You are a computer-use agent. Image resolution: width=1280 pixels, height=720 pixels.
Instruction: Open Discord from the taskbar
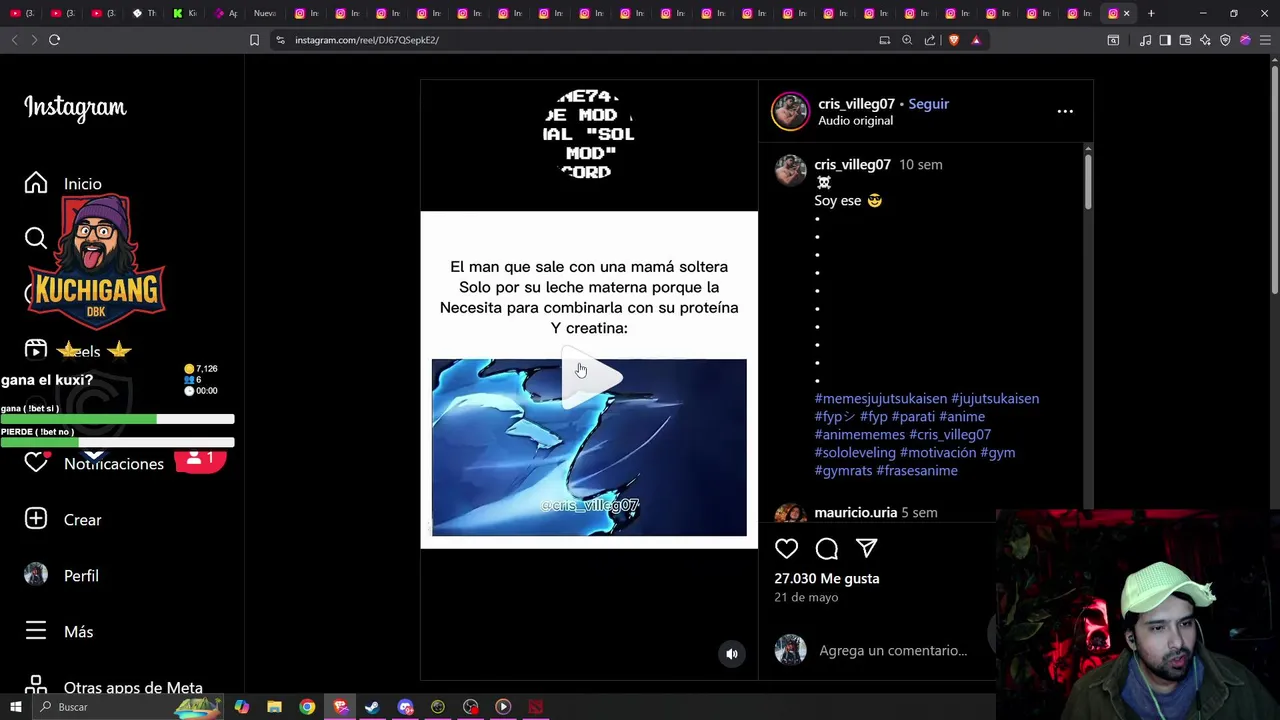(405, 707)
